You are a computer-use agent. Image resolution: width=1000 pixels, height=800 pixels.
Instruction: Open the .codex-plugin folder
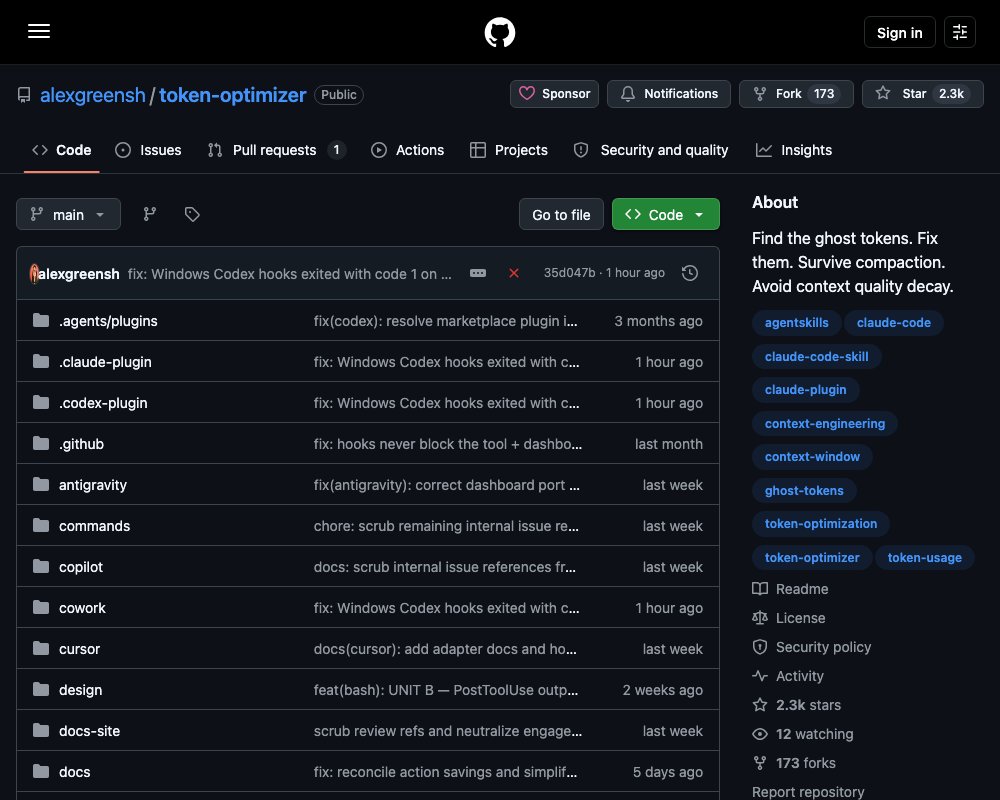coord(103,403)
